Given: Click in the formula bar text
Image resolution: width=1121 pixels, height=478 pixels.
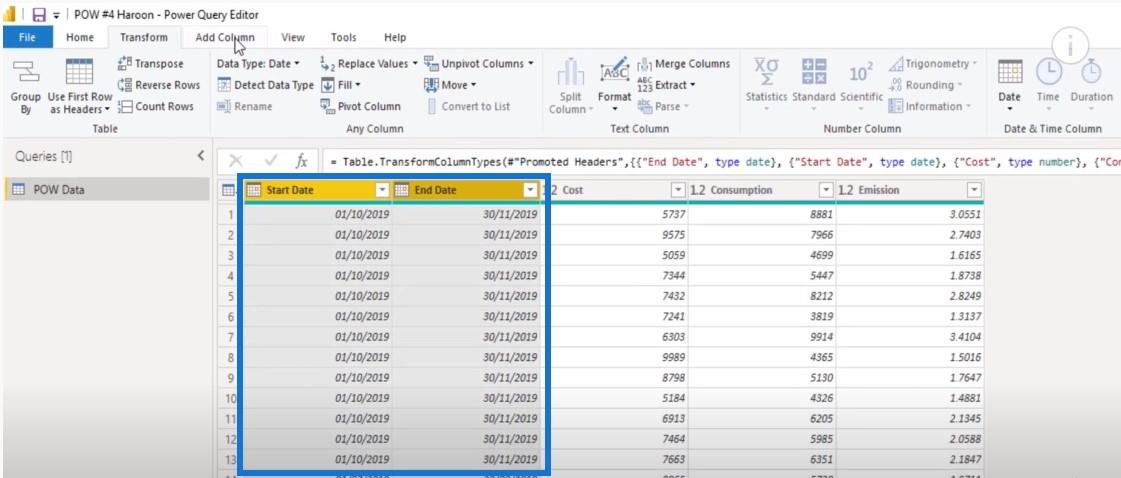Looking at the screenshot, I should coord(721,161).
